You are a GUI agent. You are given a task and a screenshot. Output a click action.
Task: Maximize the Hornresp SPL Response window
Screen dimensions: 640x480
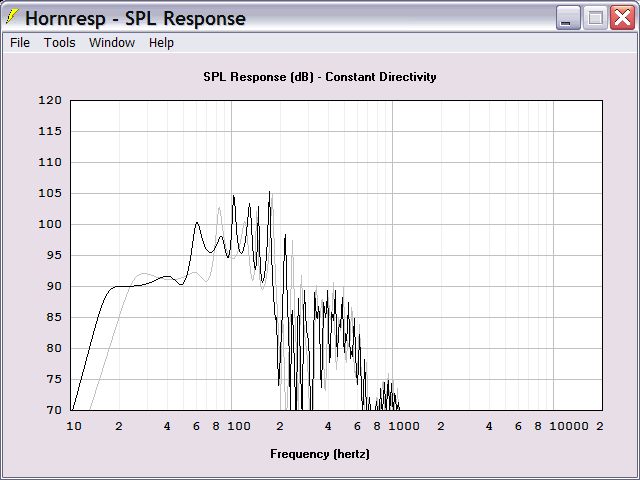pos(595,18)
